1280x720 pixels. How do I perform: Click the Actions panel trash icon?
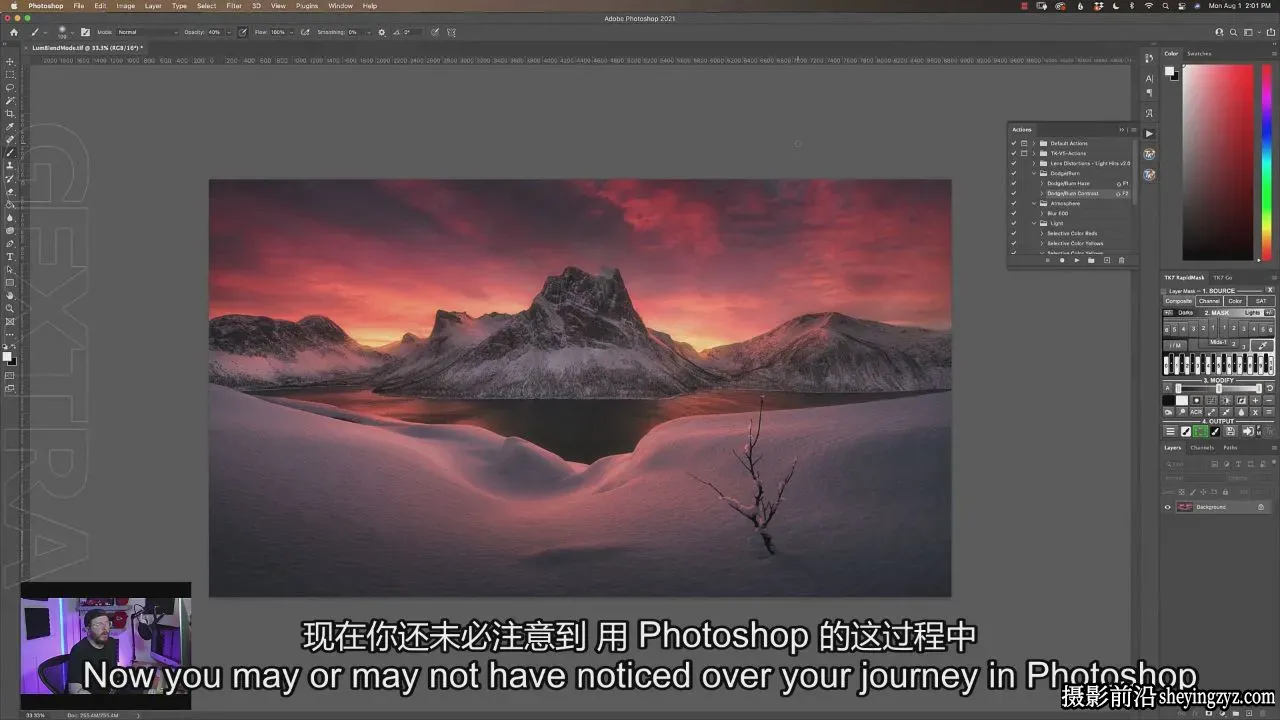(1121, 260)
